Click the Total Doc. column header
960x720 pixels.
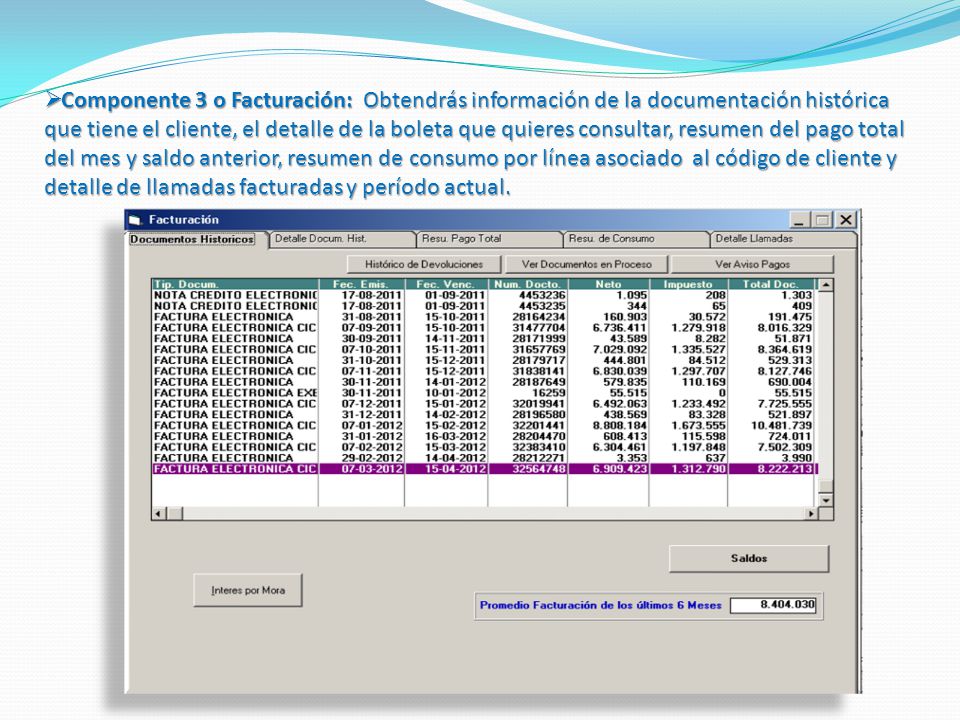pos(771,284)
